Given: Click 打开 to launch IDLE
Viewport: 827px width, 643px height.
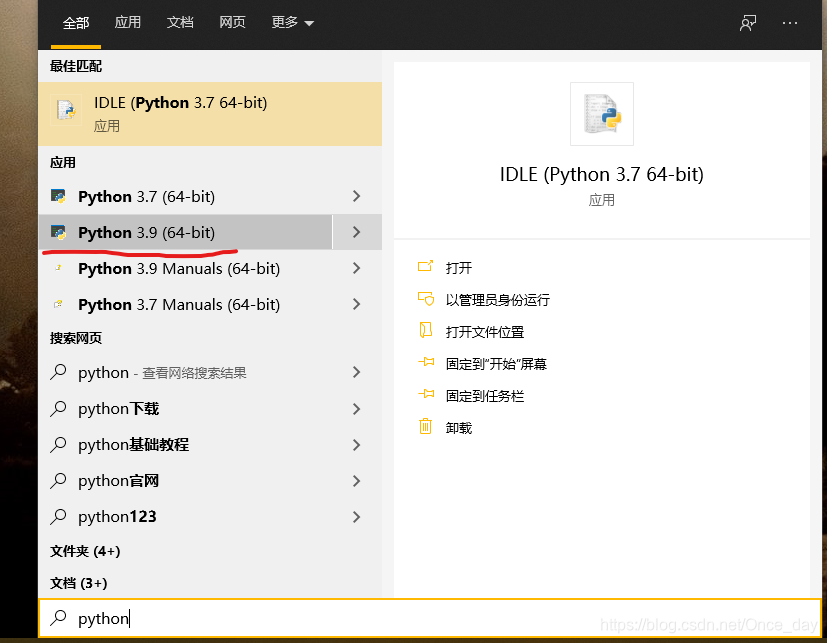Looking at the screenshot, I should coord(458,267).
